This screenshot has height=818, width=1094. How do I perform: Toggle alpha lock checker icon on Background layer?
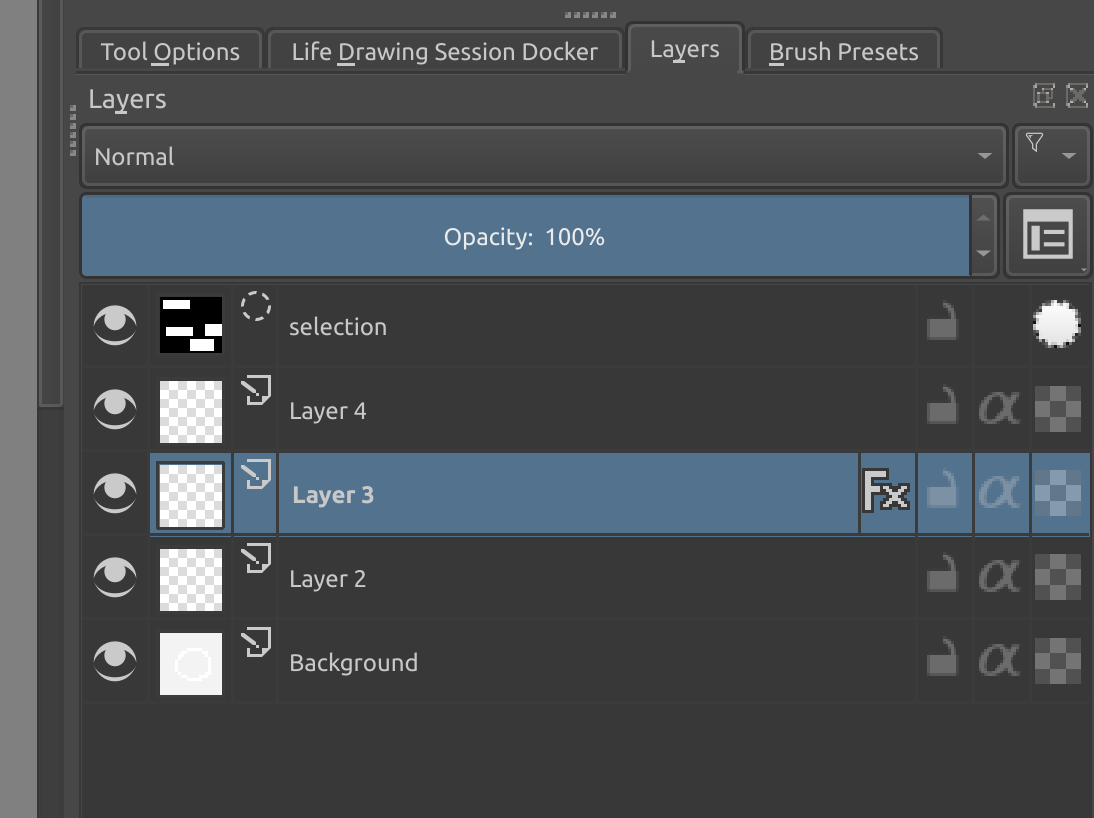[x=1058, y=662]
